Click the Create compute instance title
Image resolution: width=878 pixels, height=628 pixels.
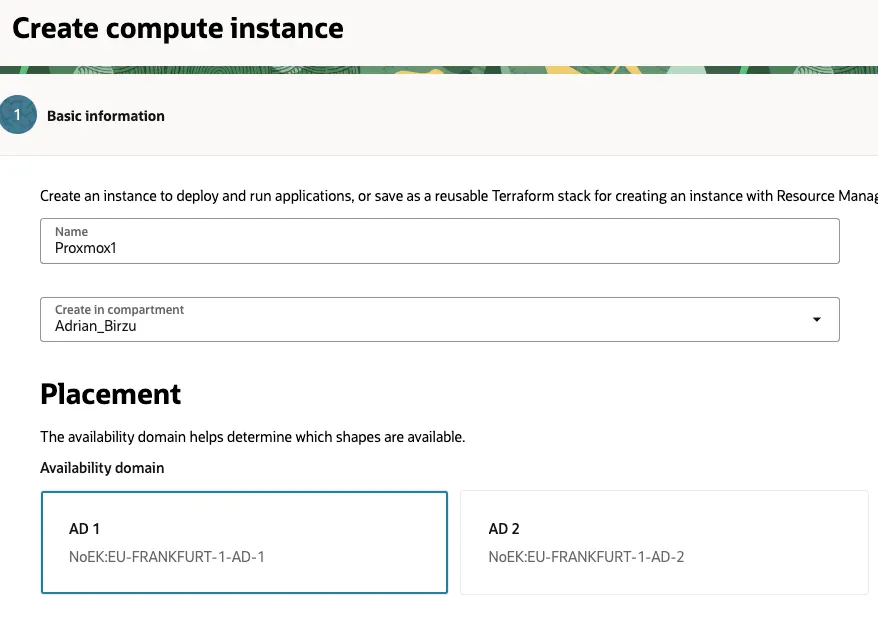click(177, 28)
